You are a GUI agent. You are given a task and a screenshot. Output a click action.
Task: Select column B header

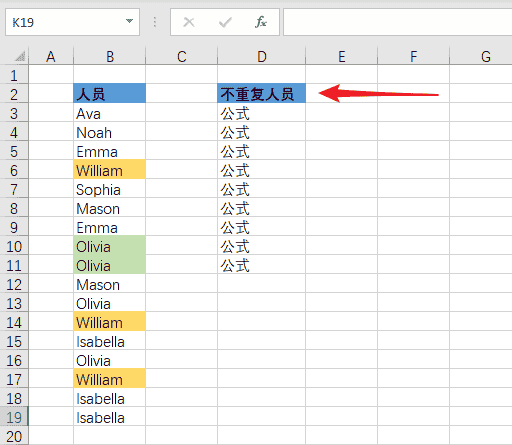(110, 56)
